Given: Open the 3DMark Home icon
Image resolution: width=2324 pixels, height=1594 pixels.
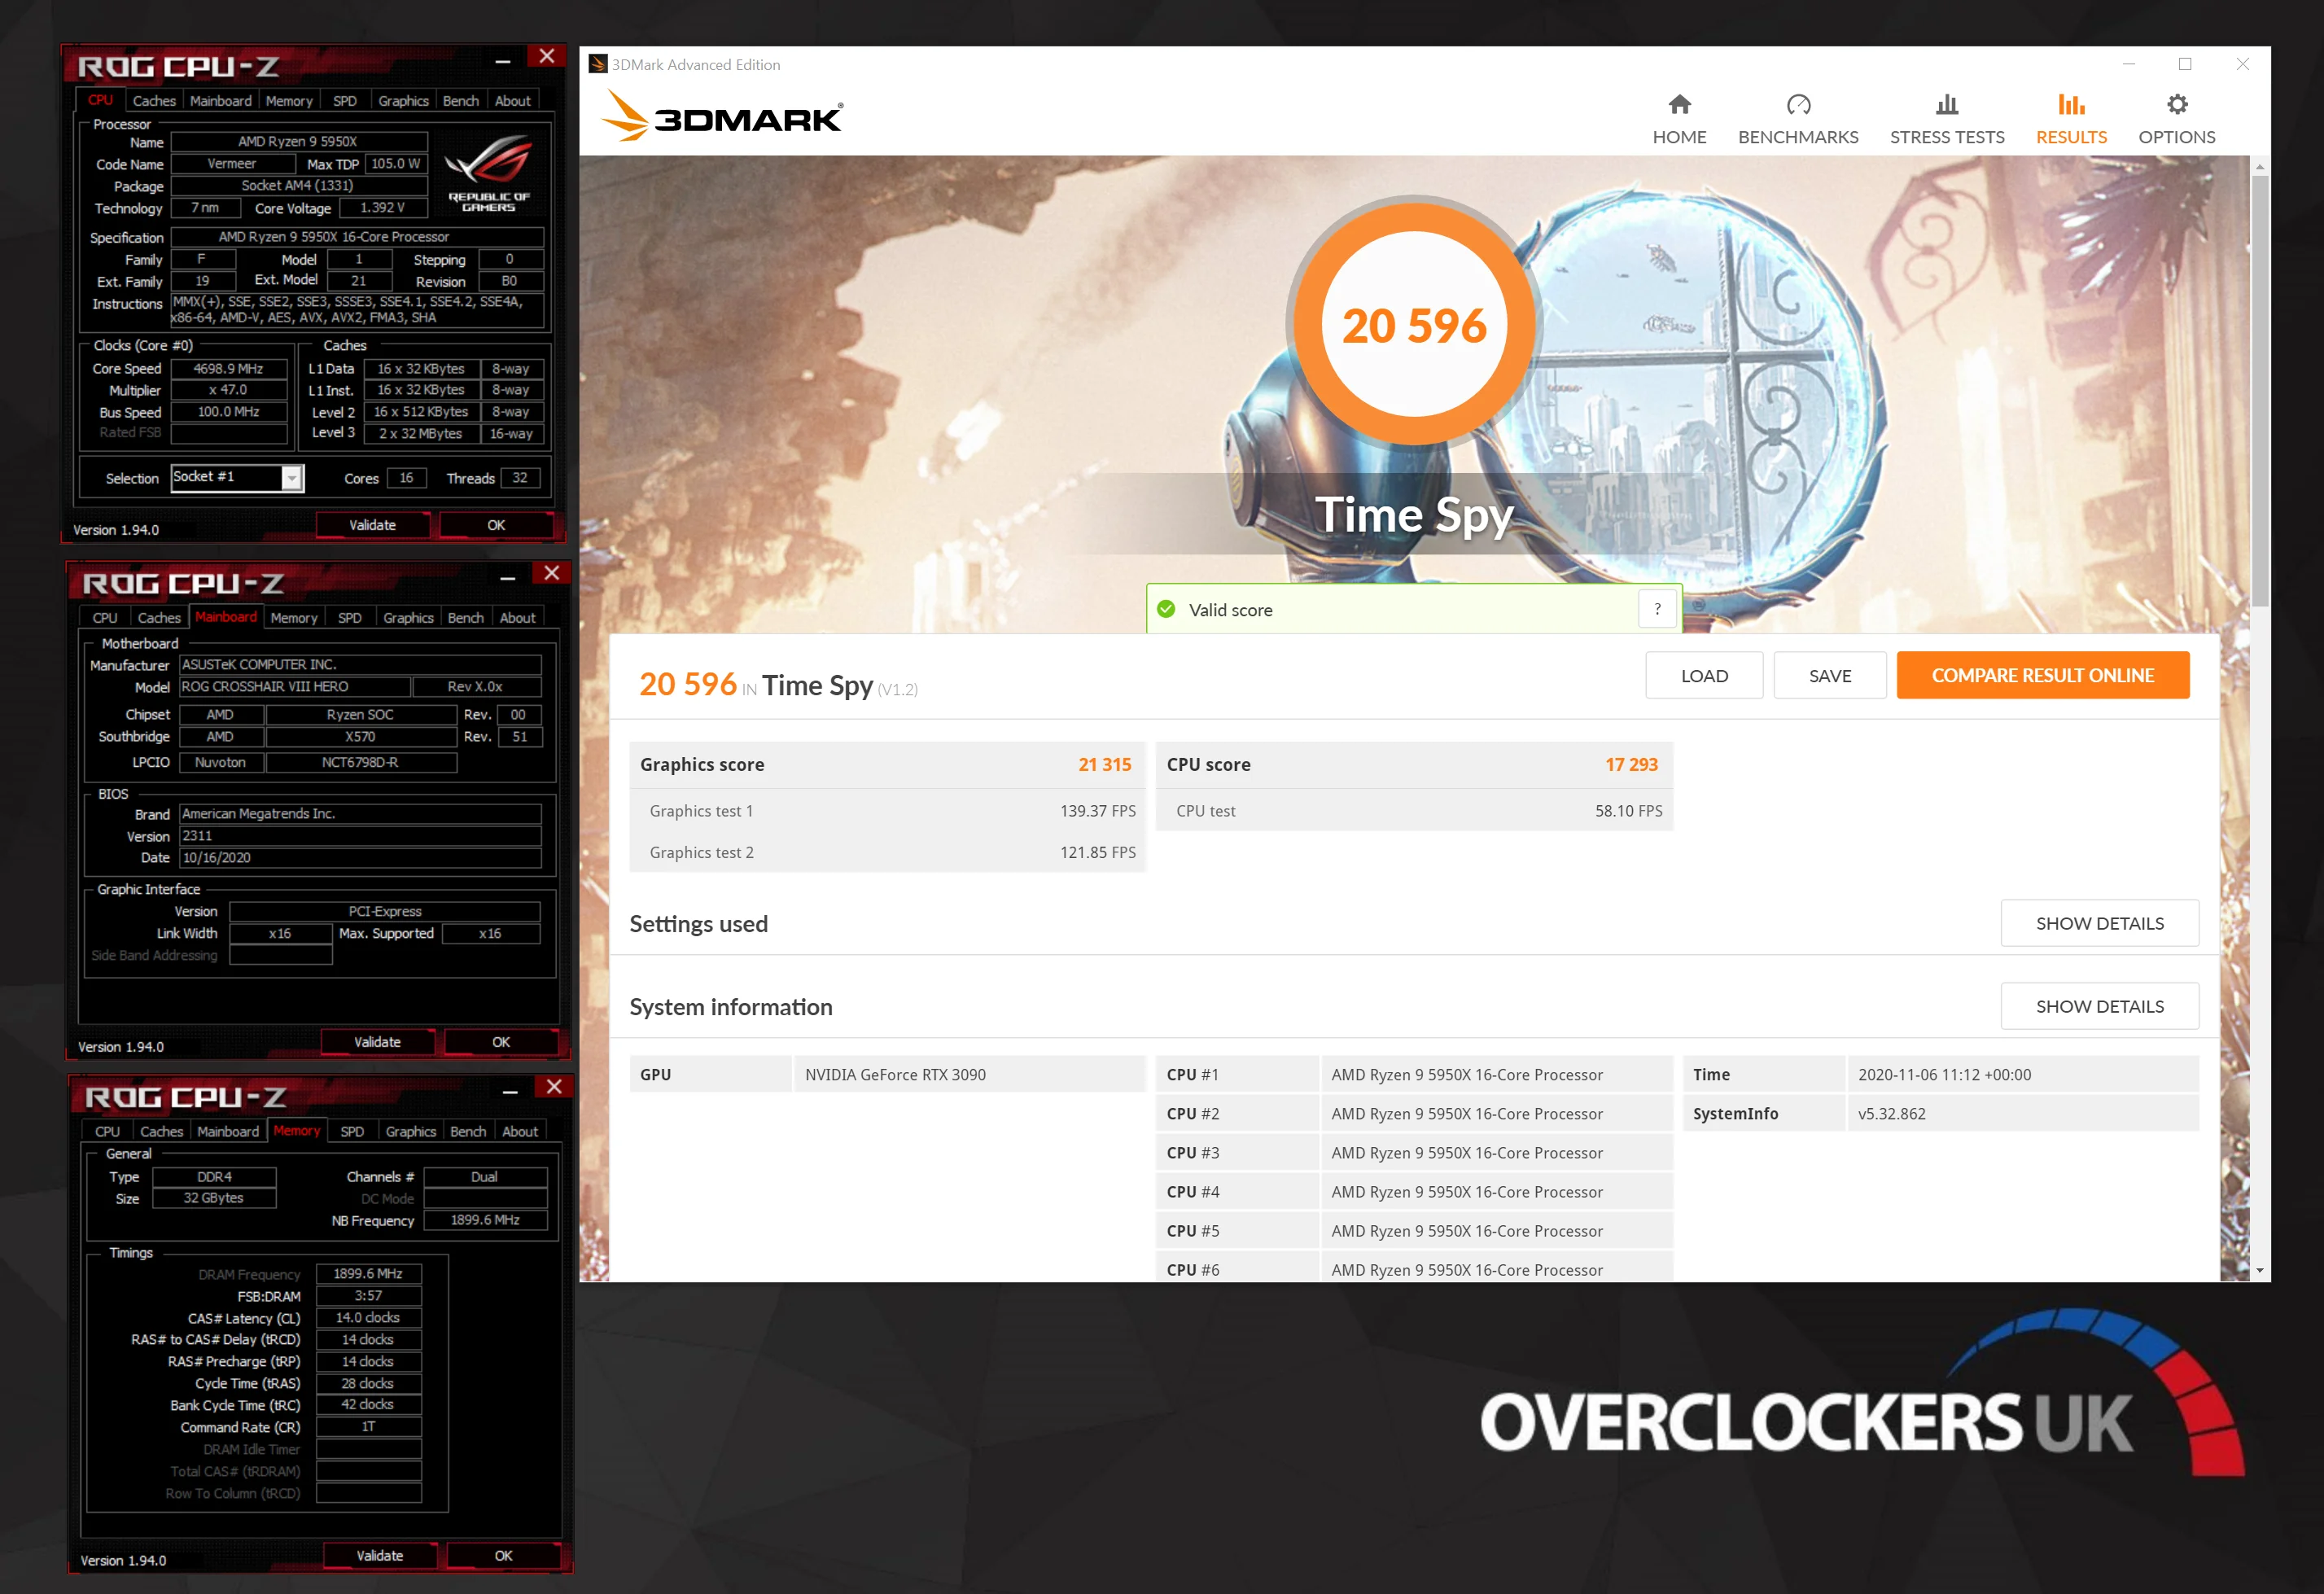Looking at the screenshot, I should coord(1679,104).
